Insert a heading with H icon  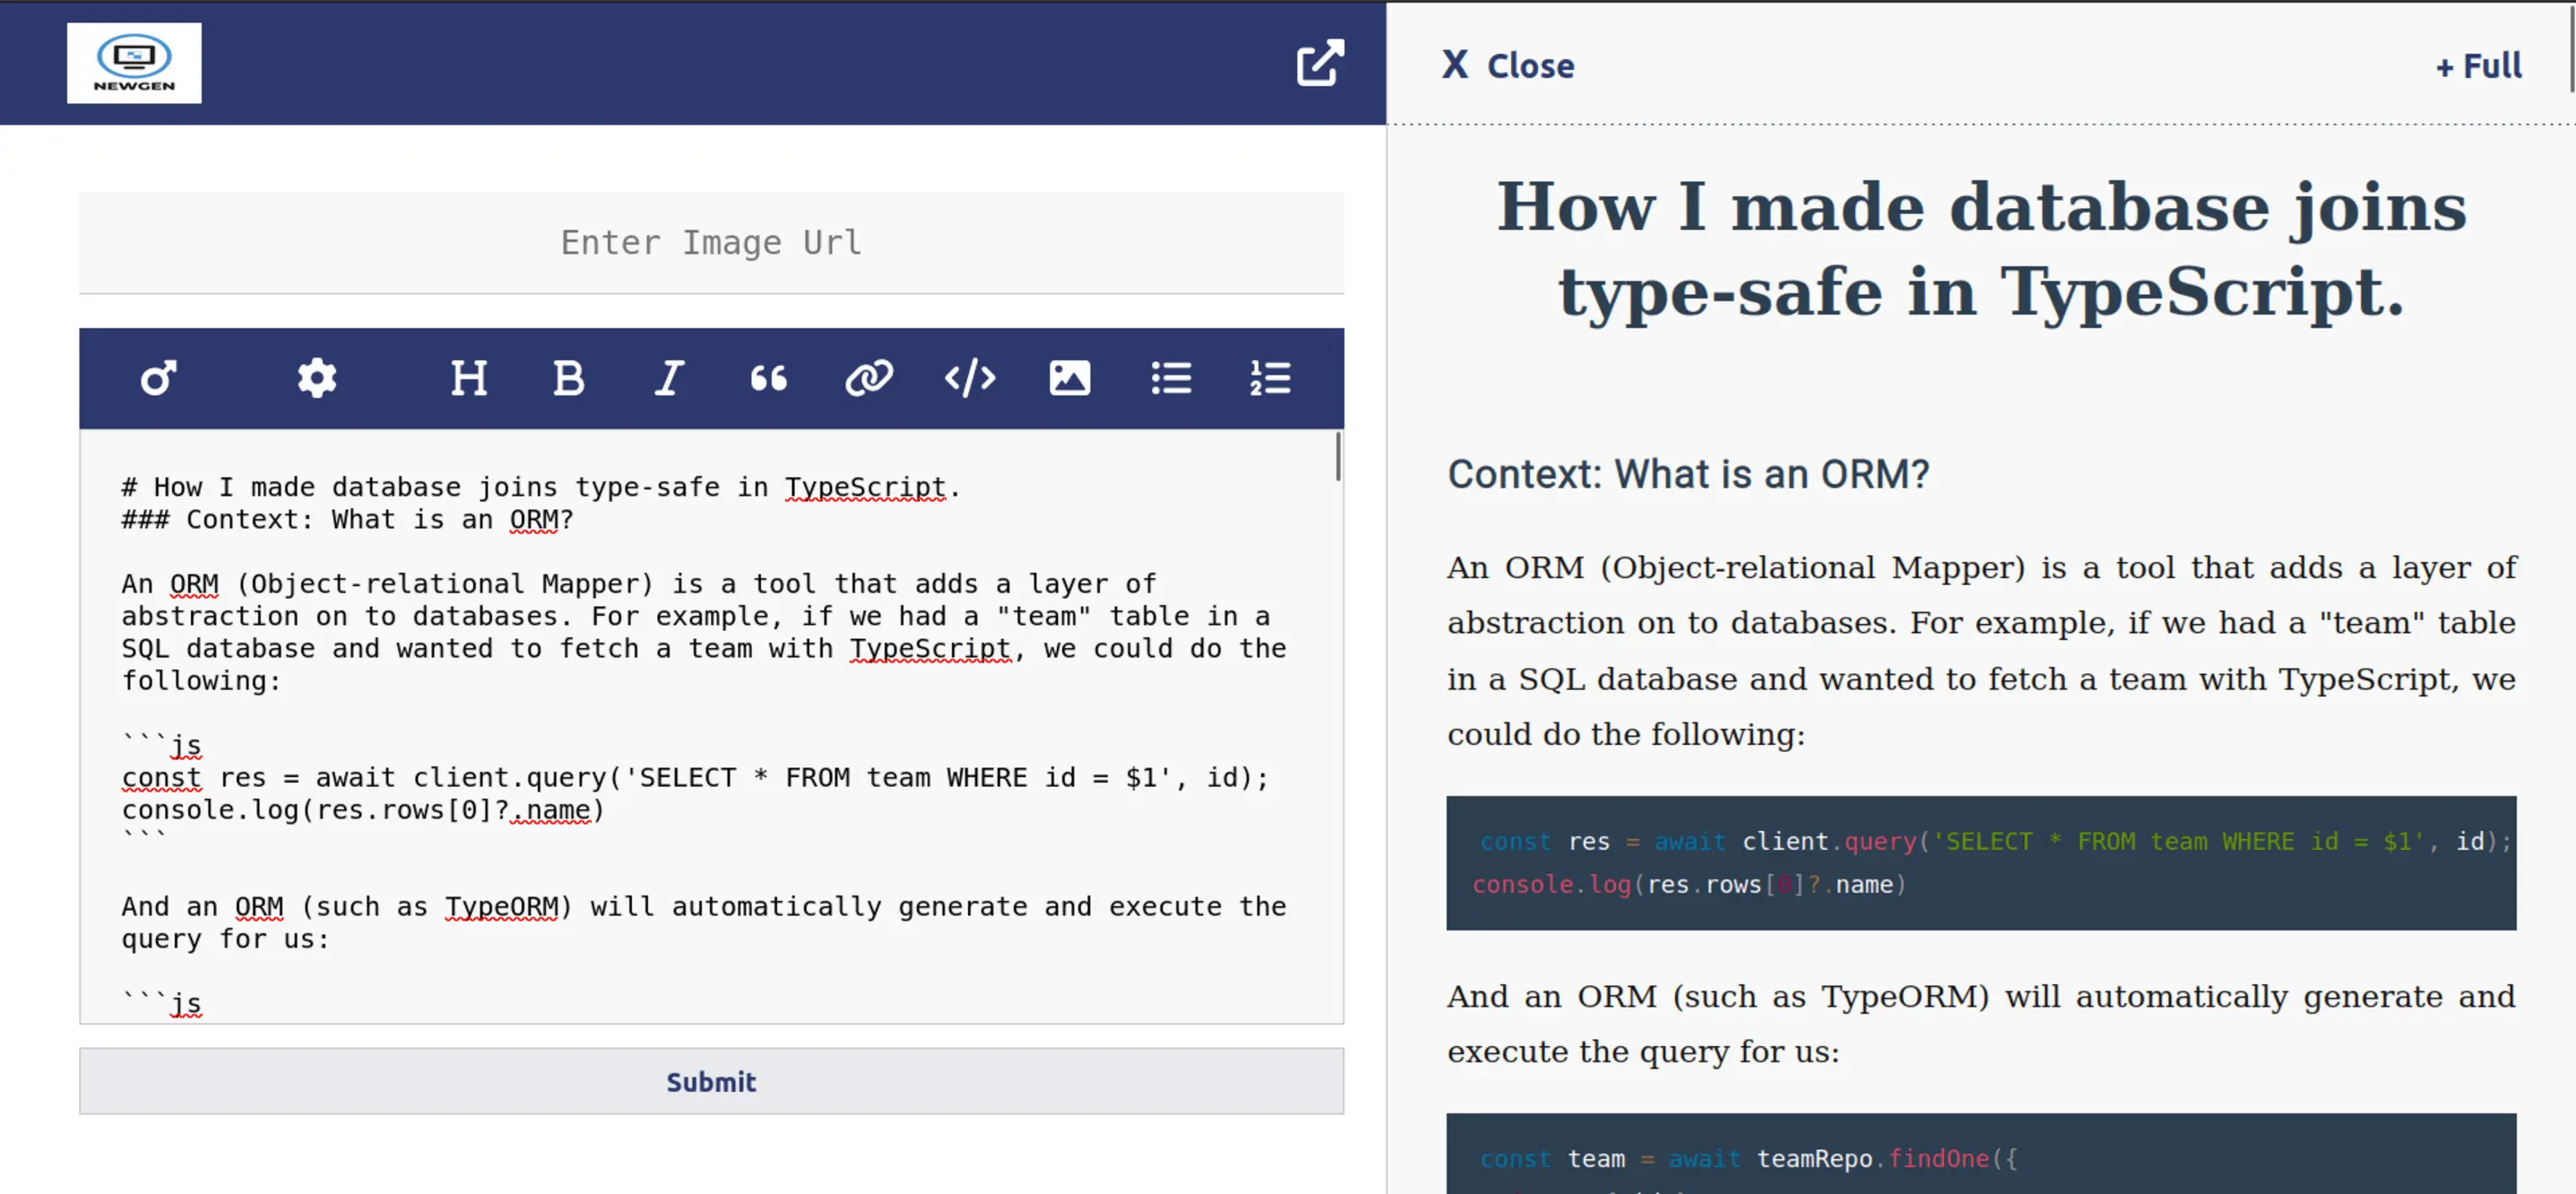pos(469,378)
